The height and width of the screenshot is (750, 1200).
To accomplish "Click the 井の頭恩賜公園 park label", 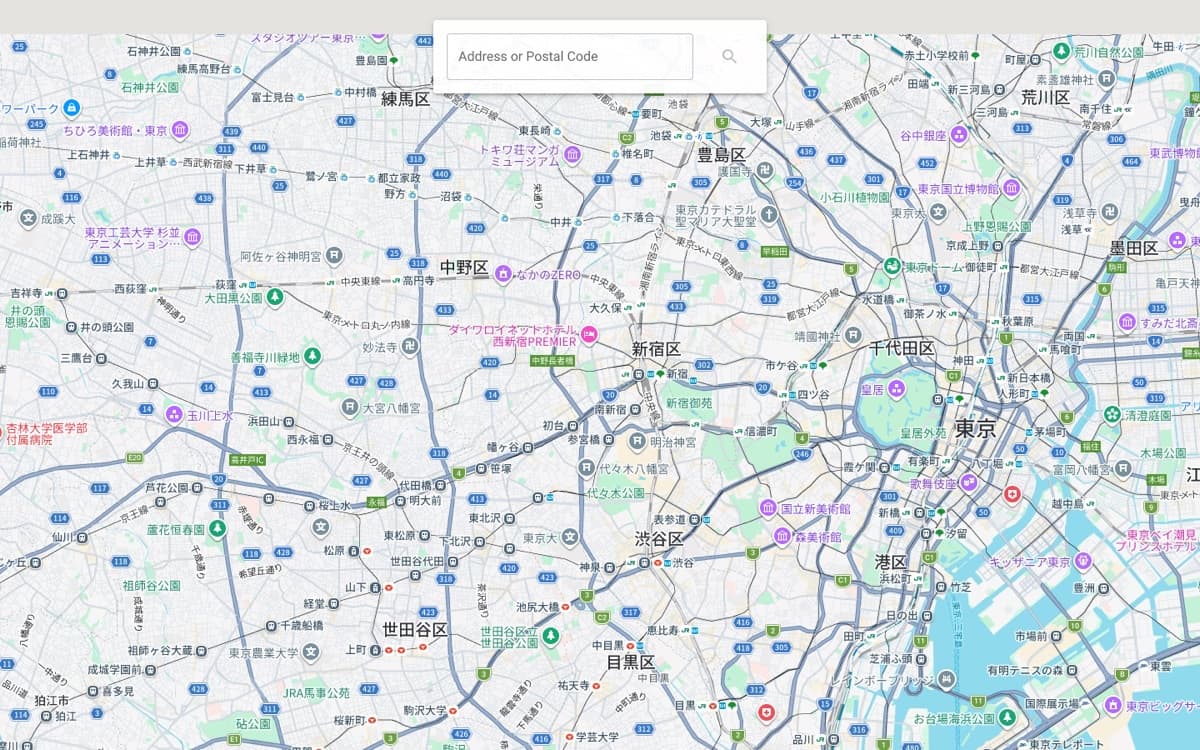I will (x=27, y=316).
